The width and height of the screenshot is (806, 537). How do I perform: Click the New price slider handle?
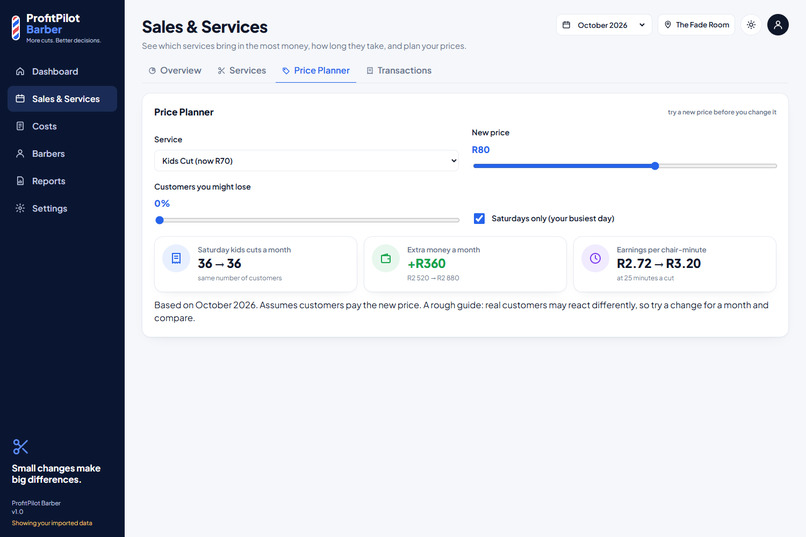pyautogui.click(x=655, y=166)
